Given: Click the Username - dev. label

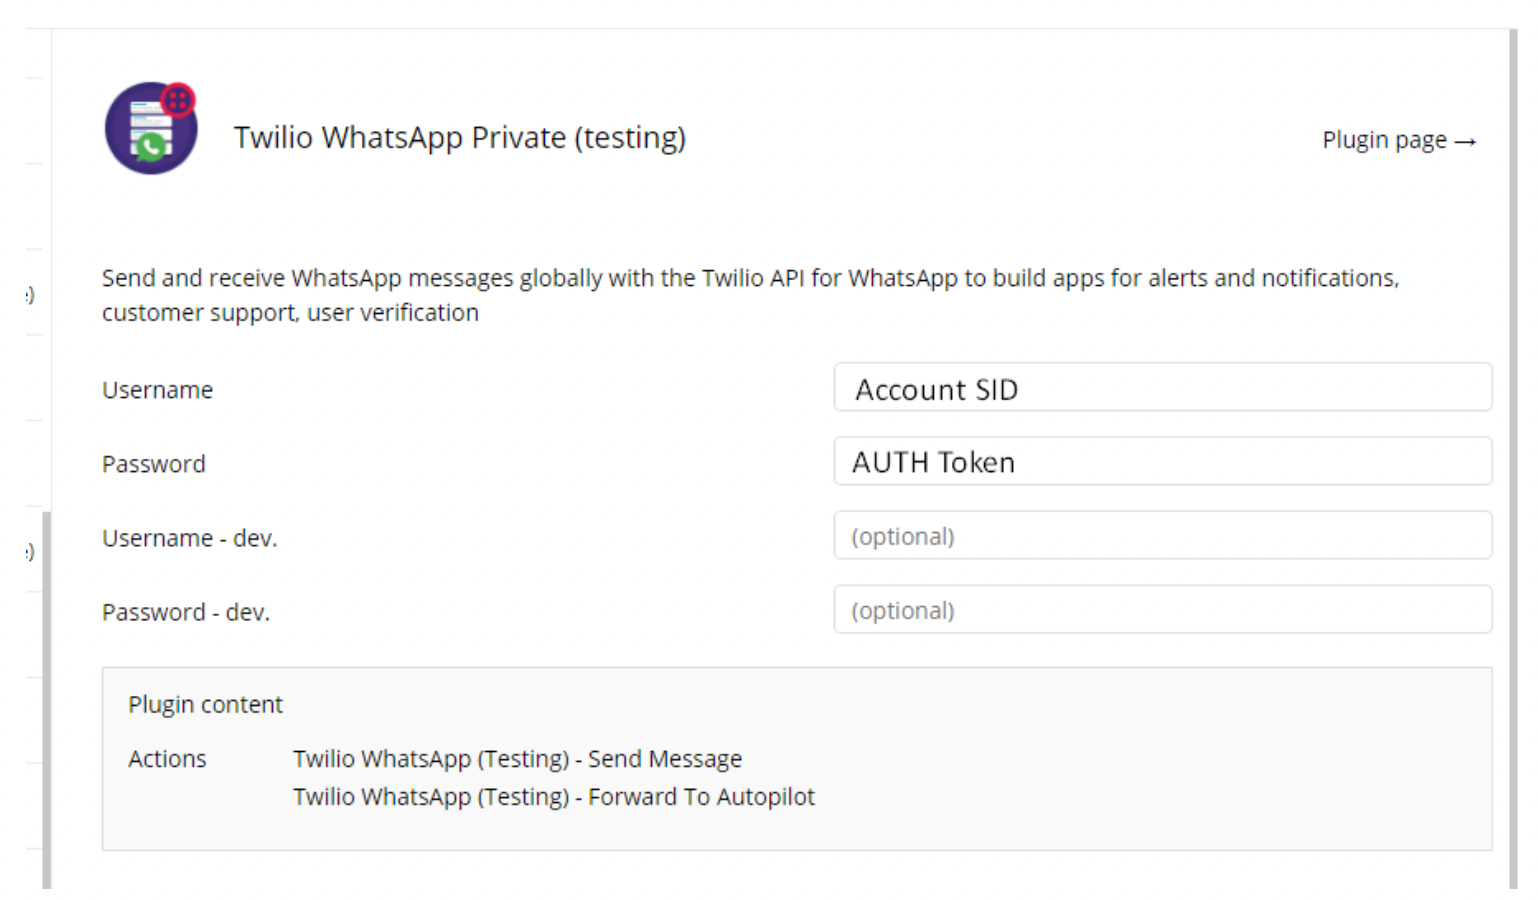Looking at the screenshot, I should pyautogui.click(x=190, y=538).
